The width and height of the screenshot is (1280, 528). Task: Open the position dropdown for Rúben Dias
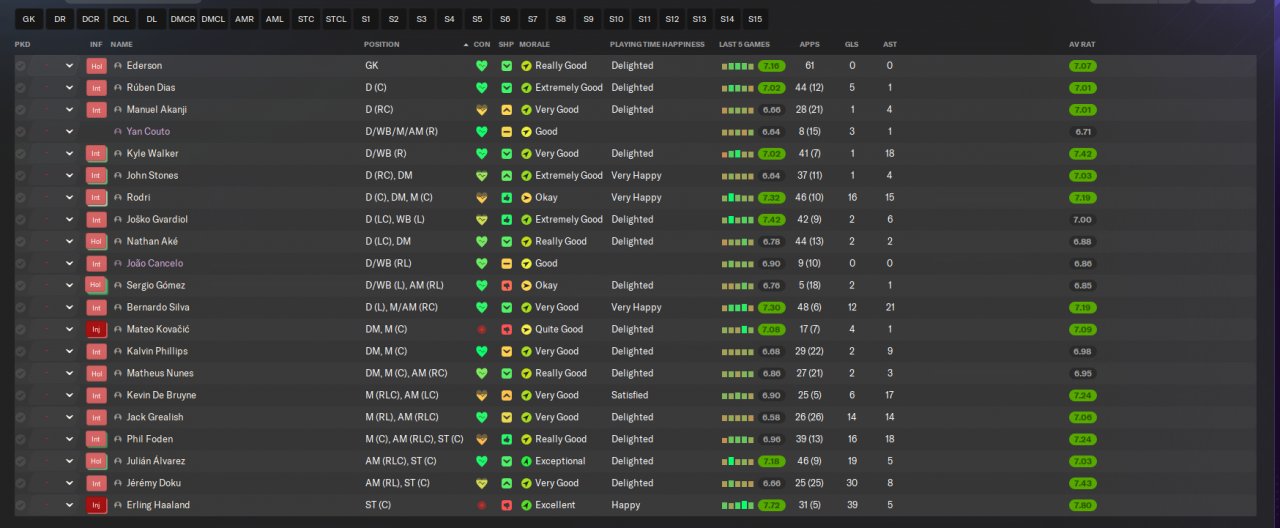pyautogui.click(x=70, y=88)
